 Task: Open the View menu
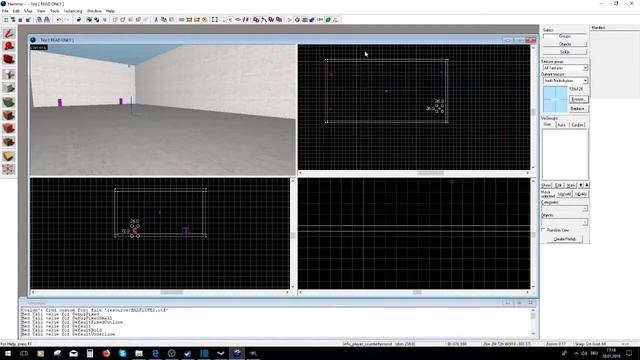41,11
